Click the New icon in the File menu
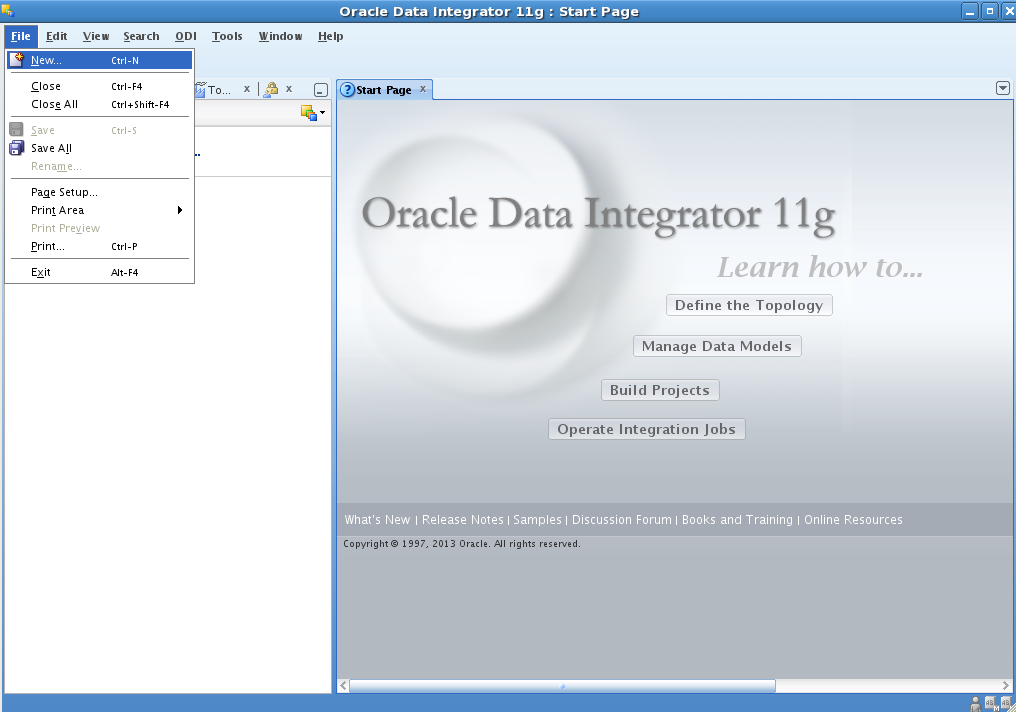 click(x=18, y=59)
